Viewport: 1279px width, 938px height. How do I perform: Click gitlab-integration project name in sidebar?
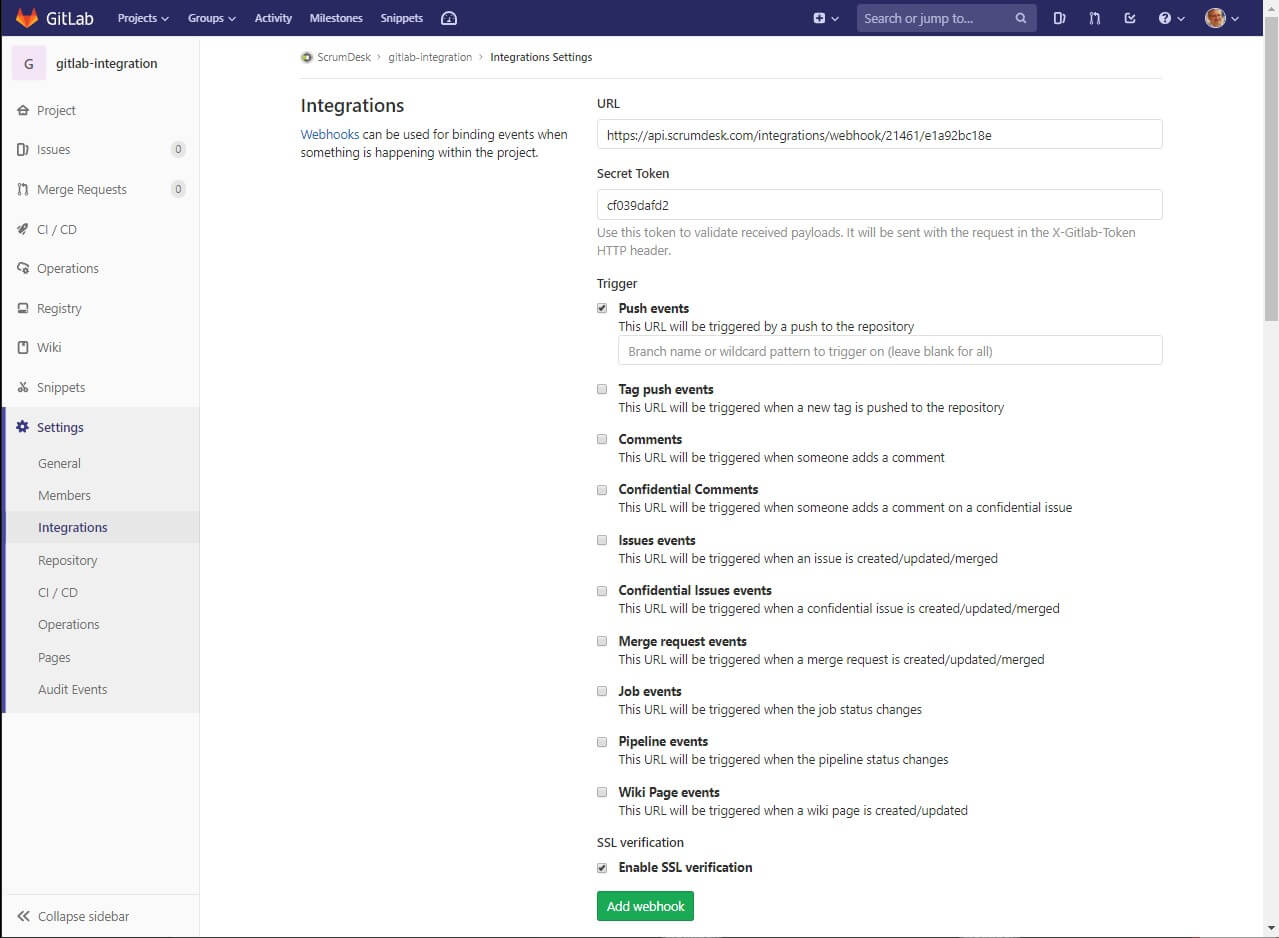[107, 63]
